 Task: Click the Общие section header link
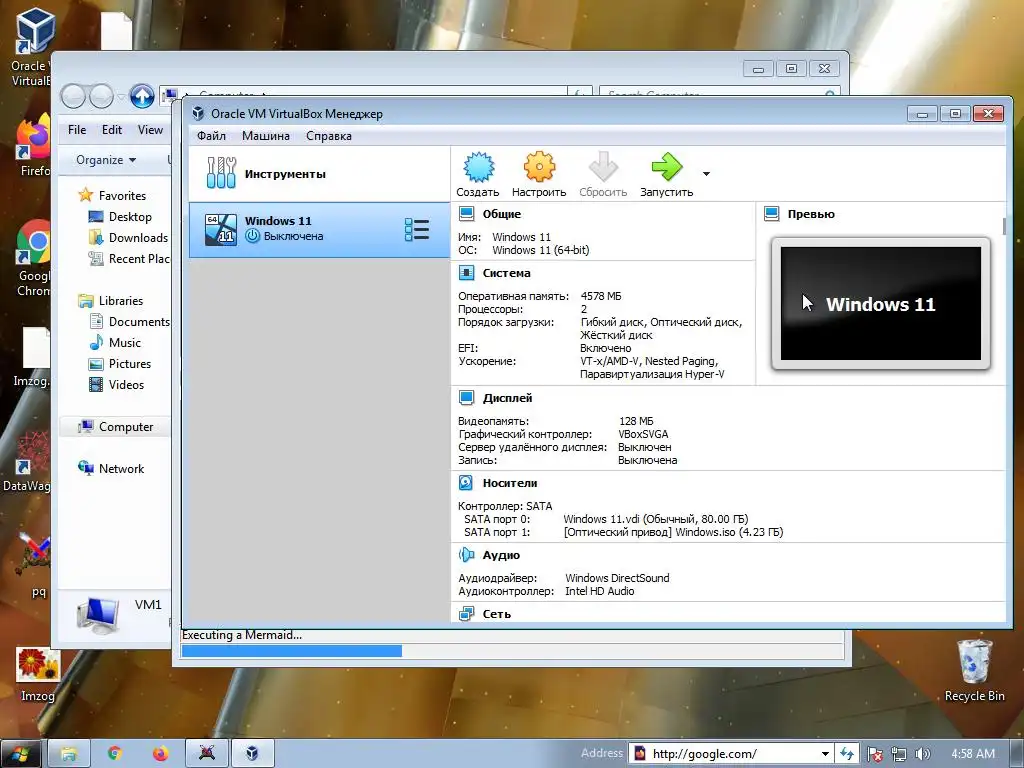tap(502, 214)
